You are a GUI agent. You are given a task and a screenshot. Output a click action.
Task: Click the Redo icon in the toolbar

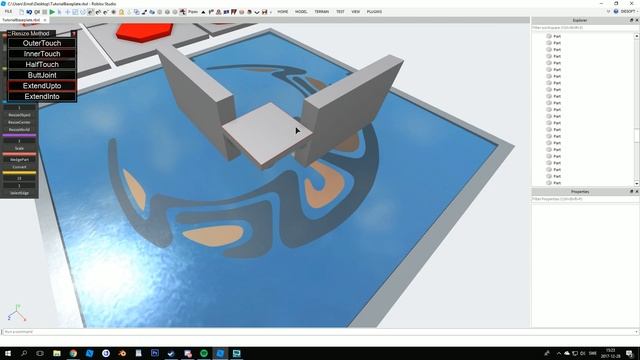(37, 12)
